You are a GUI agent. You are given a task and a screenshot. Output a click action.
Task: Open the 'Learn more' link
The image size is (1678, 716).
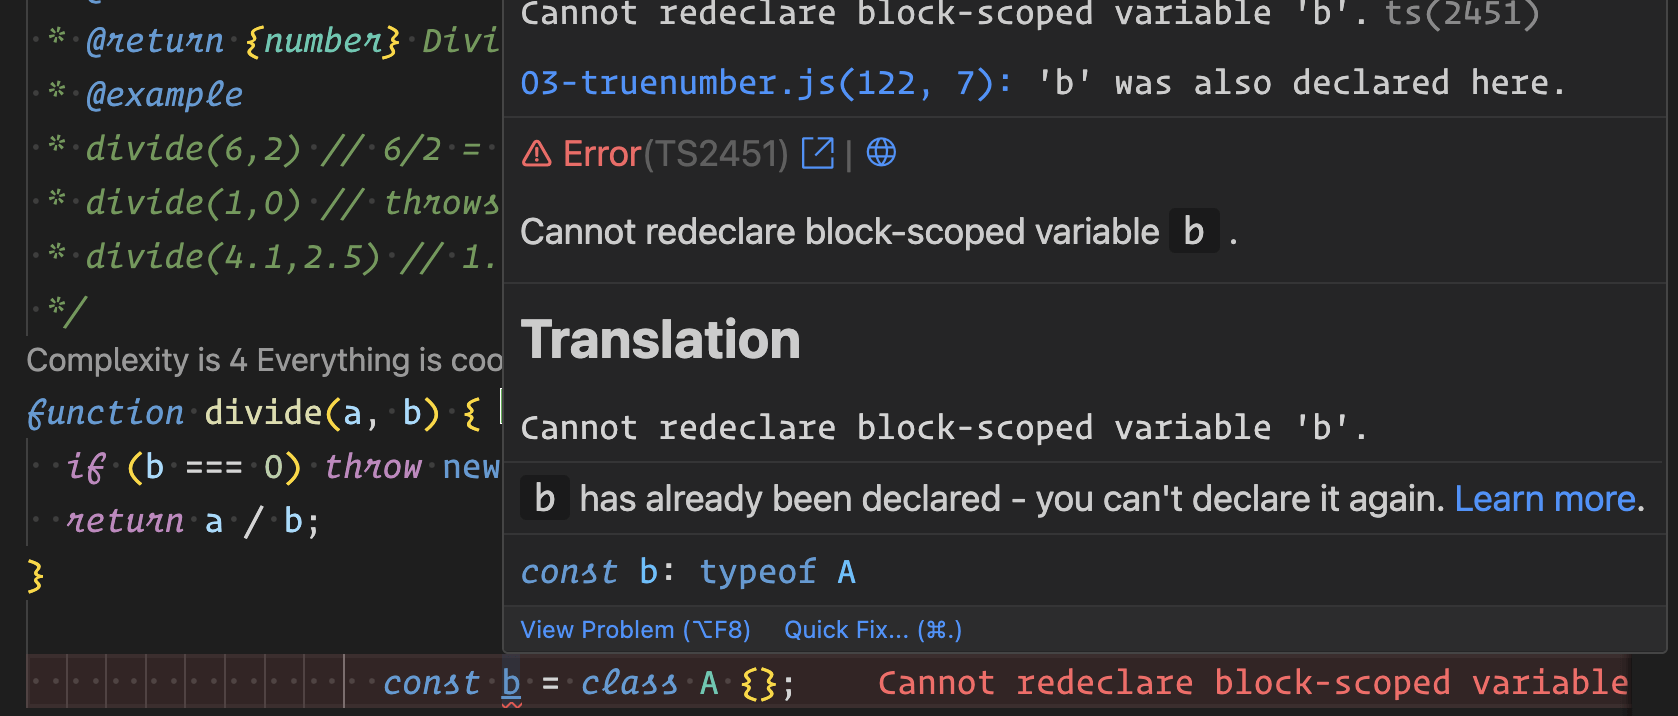tap(1547, 498)
